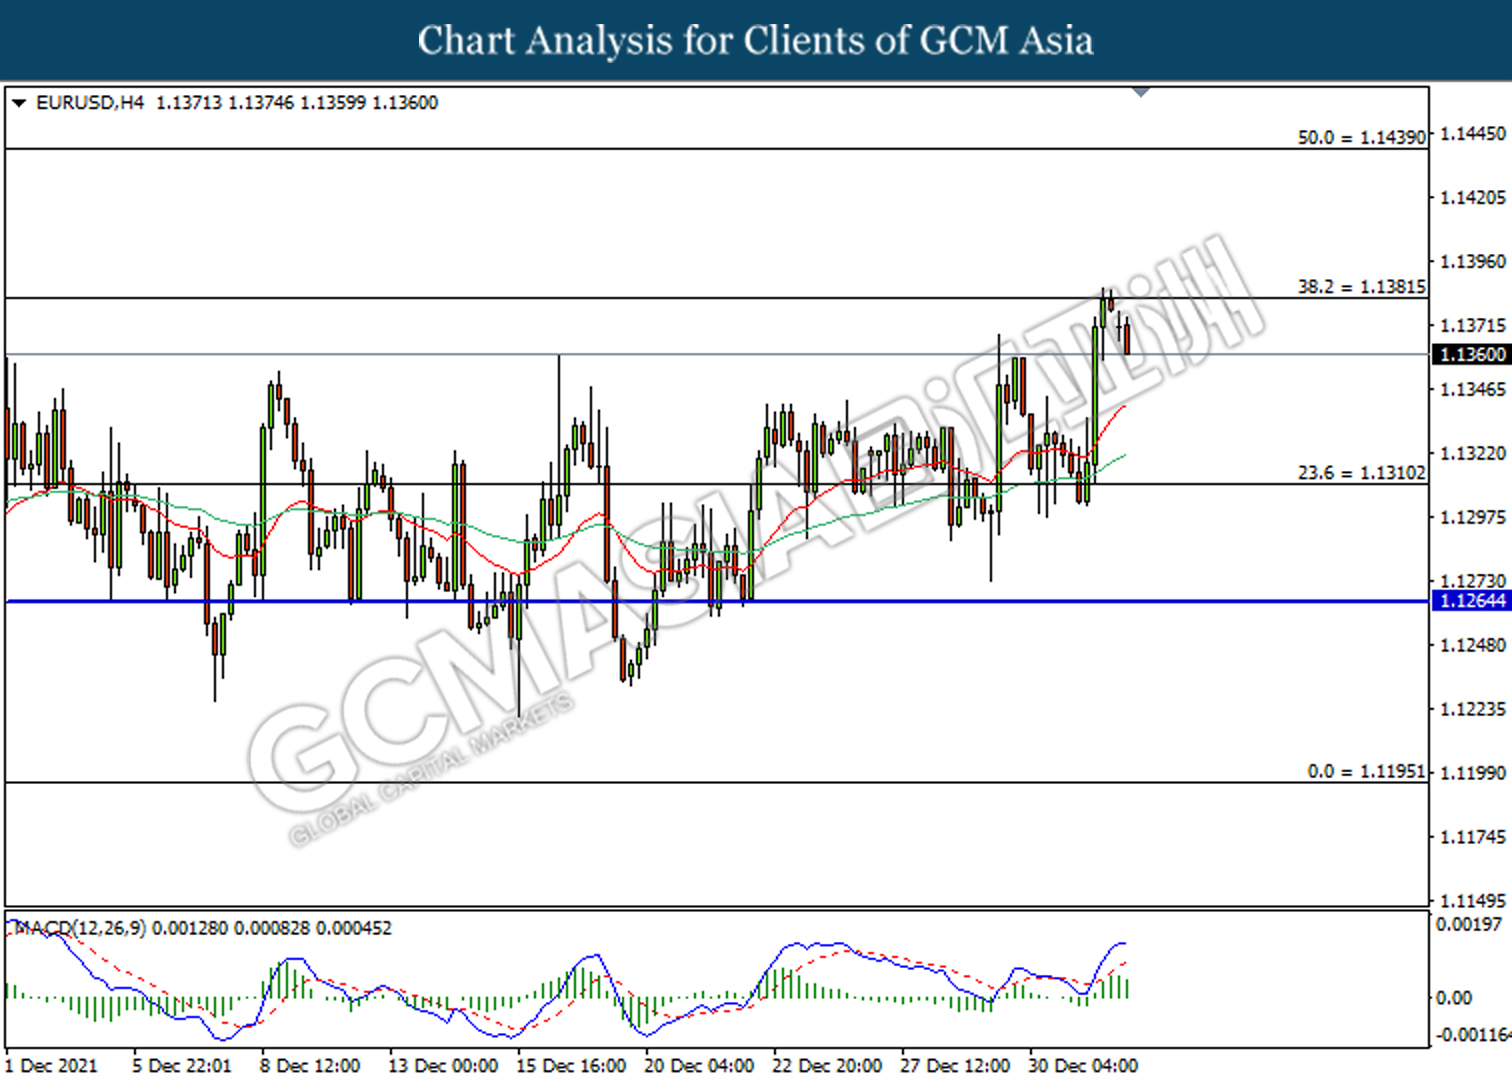The height and width of the screenshot is (1080, 1512).
Task: Click the 1.13465 price scale value
Action: tap(1472, 389)
